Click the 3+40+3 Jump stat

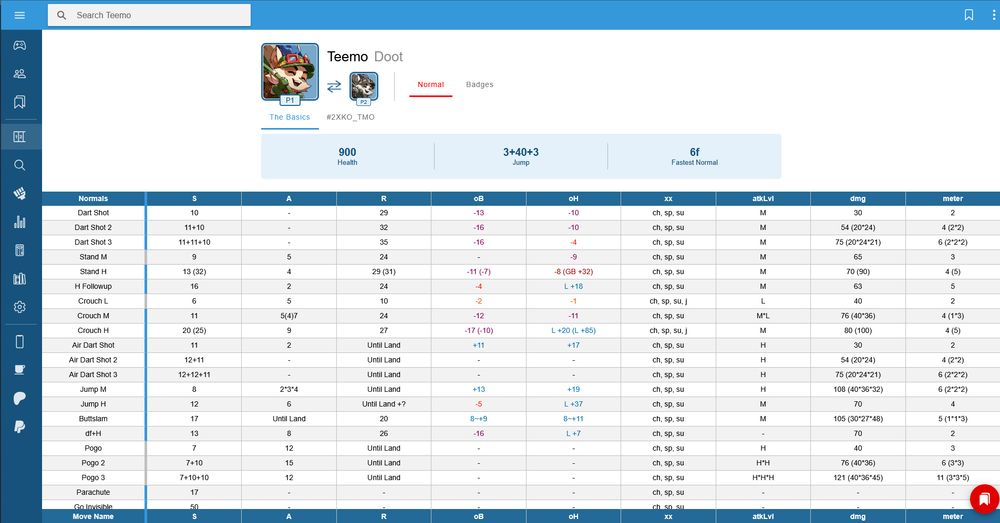[520, 156]
